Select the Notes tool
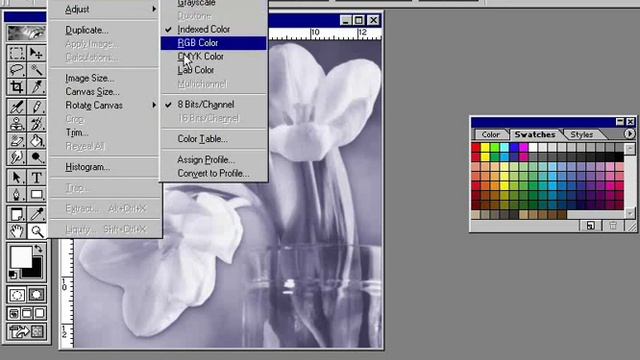640x360 pixels. tap(17, 214)
